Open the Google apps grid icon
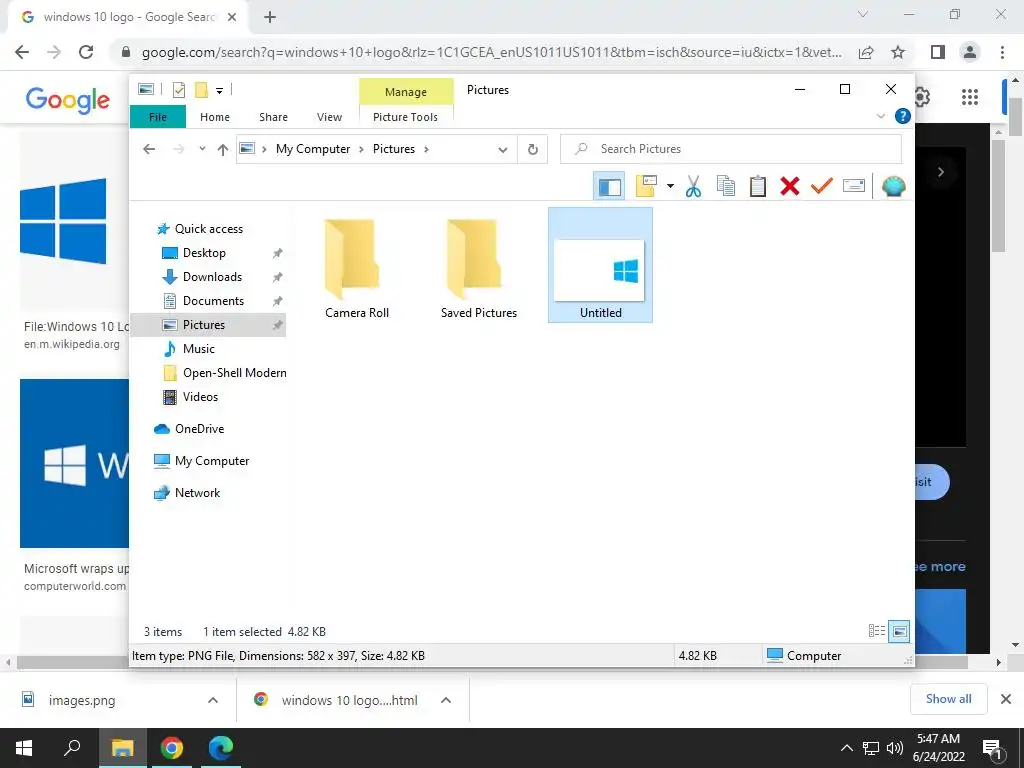 (x=970, y=97)
